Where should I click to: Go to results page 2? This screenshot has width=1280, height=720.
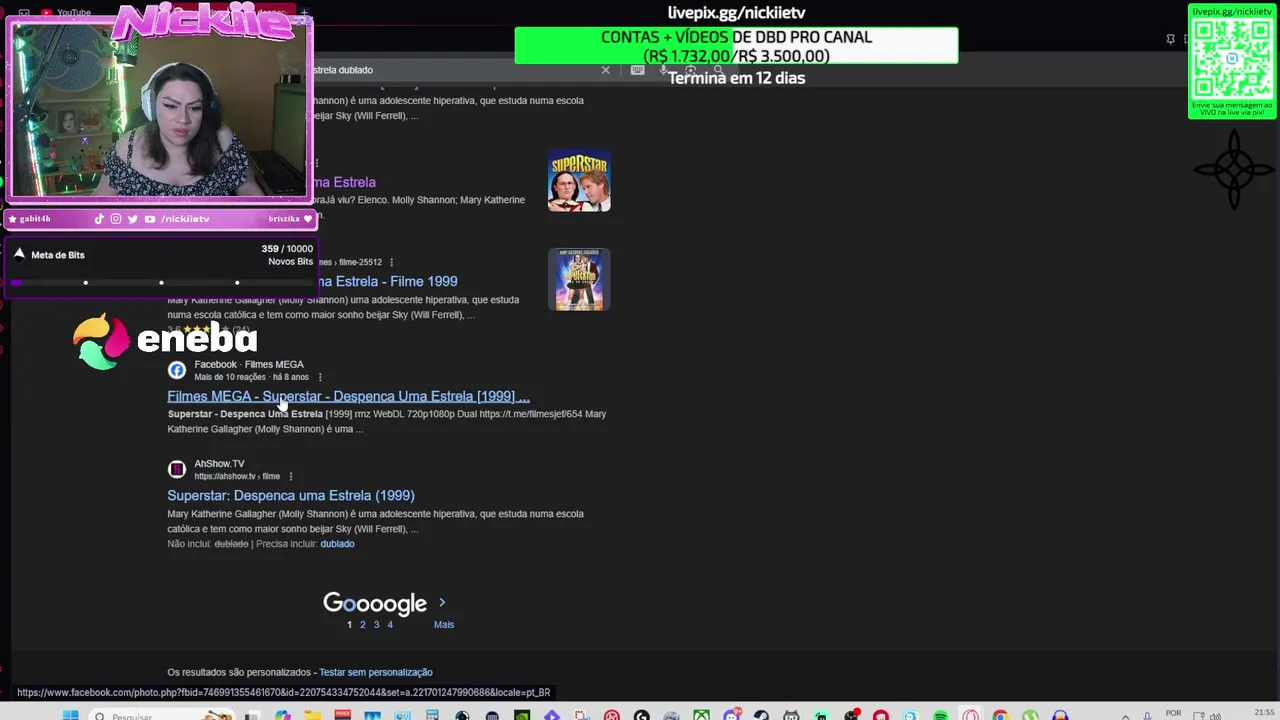[363, 624]
